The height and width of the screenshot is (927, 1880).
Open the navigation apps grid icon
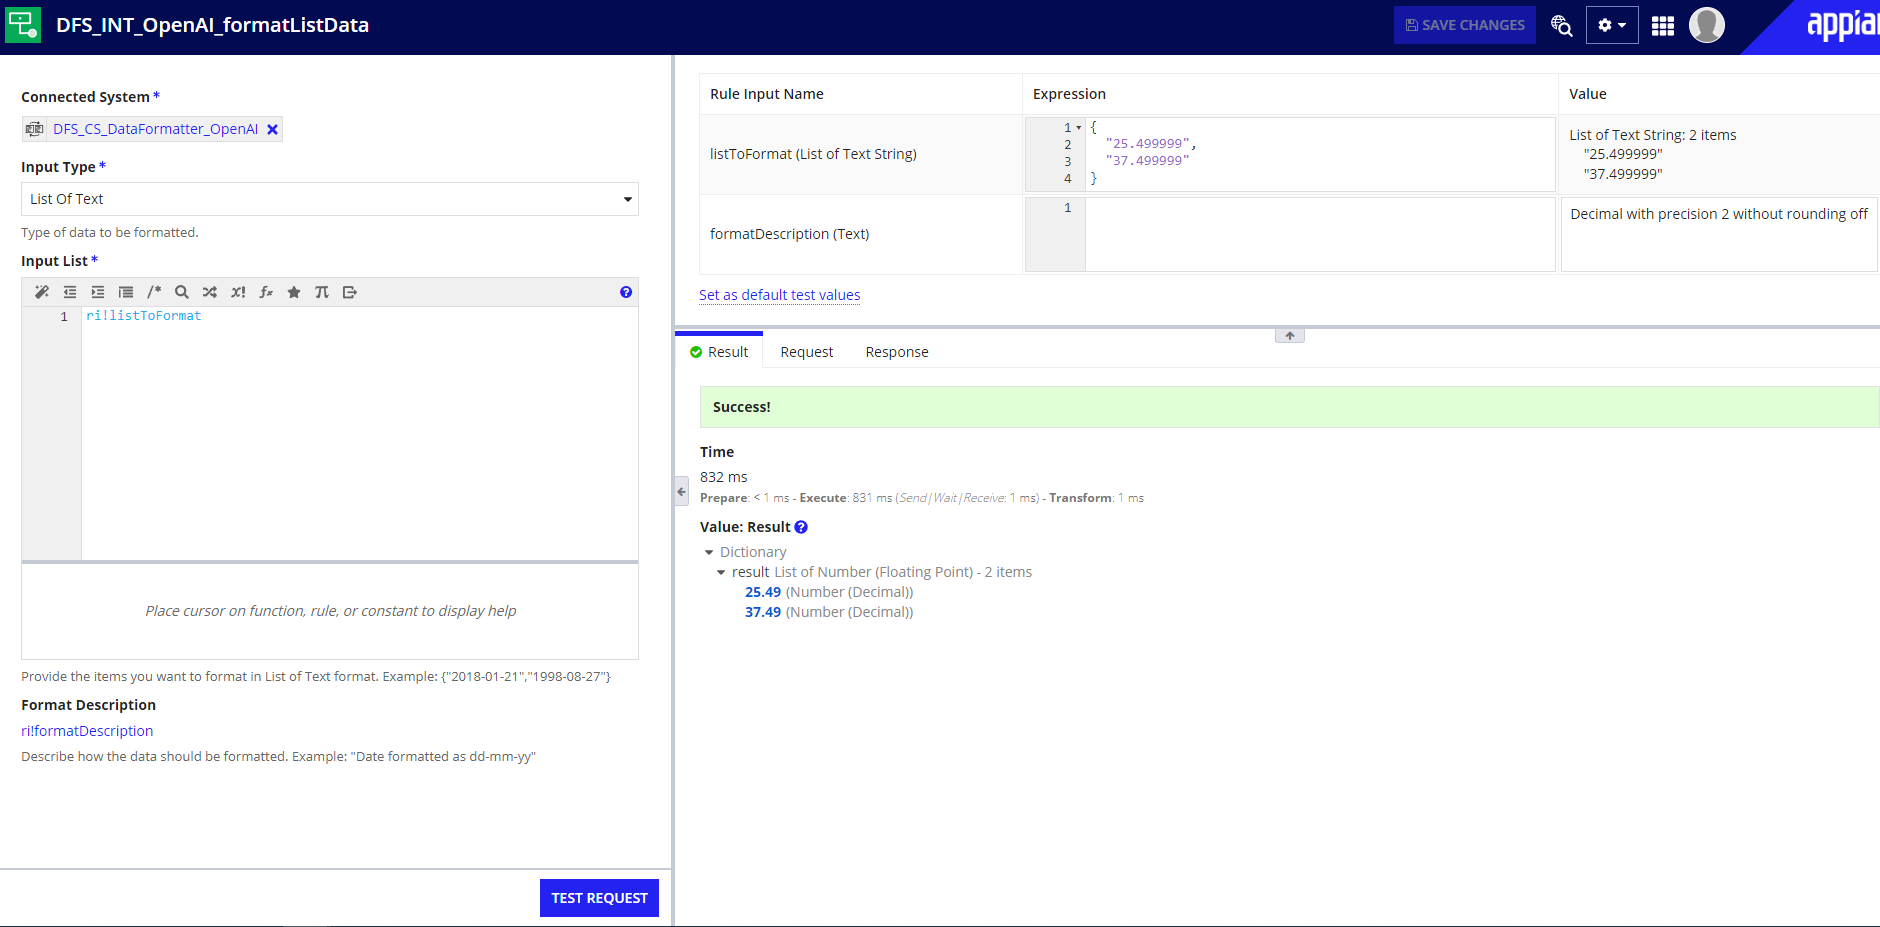click(x=1663, y=25)
